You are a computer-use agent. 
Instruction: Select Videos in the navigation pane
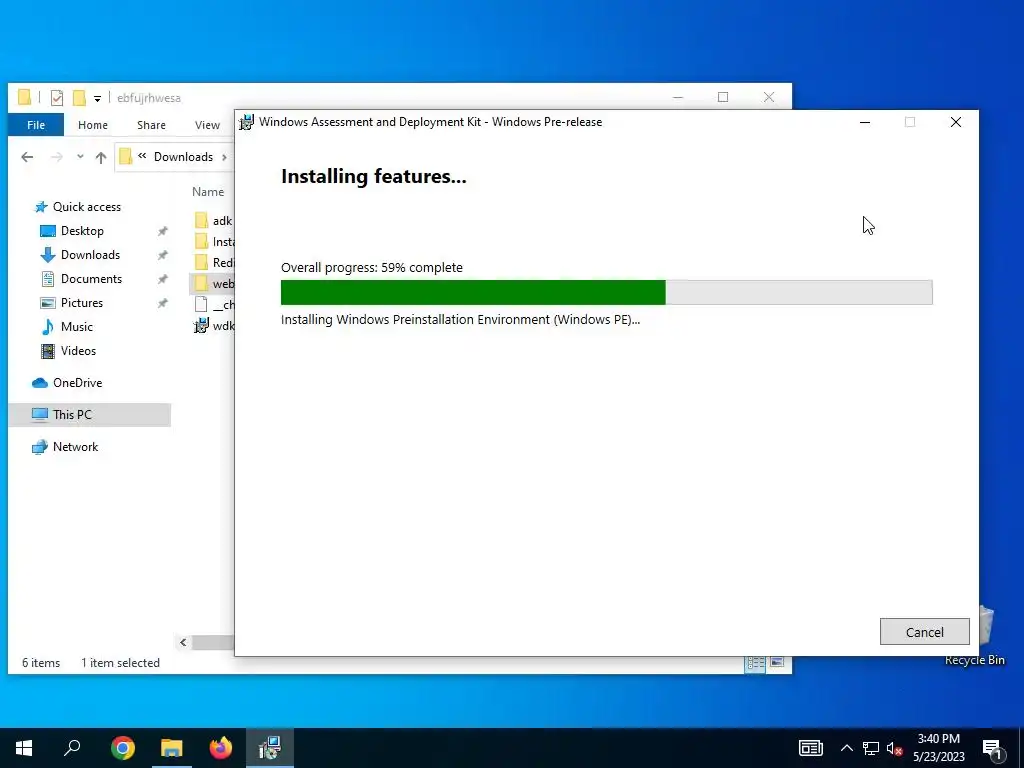(x=78, y=351)
